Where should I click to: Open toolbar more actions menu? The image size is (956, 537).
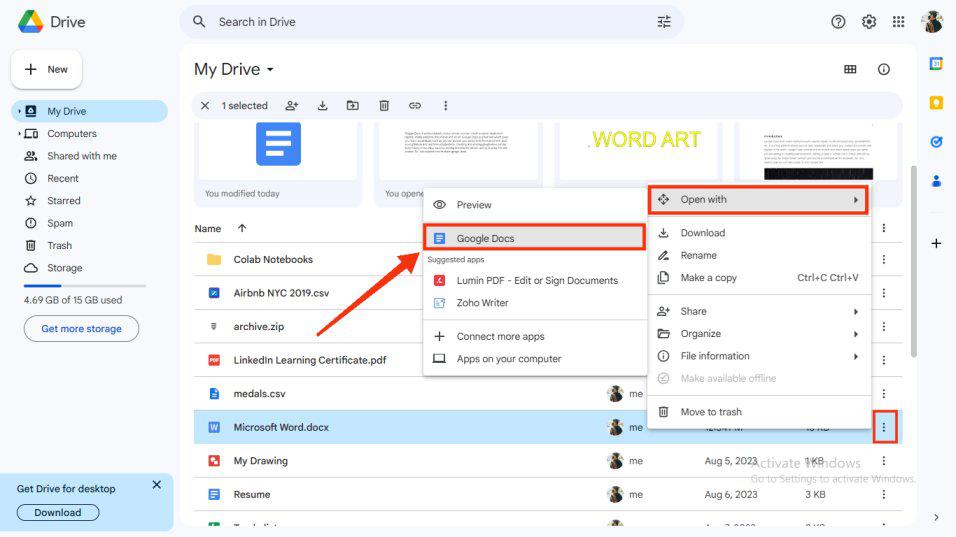click(x=446, y=105)
